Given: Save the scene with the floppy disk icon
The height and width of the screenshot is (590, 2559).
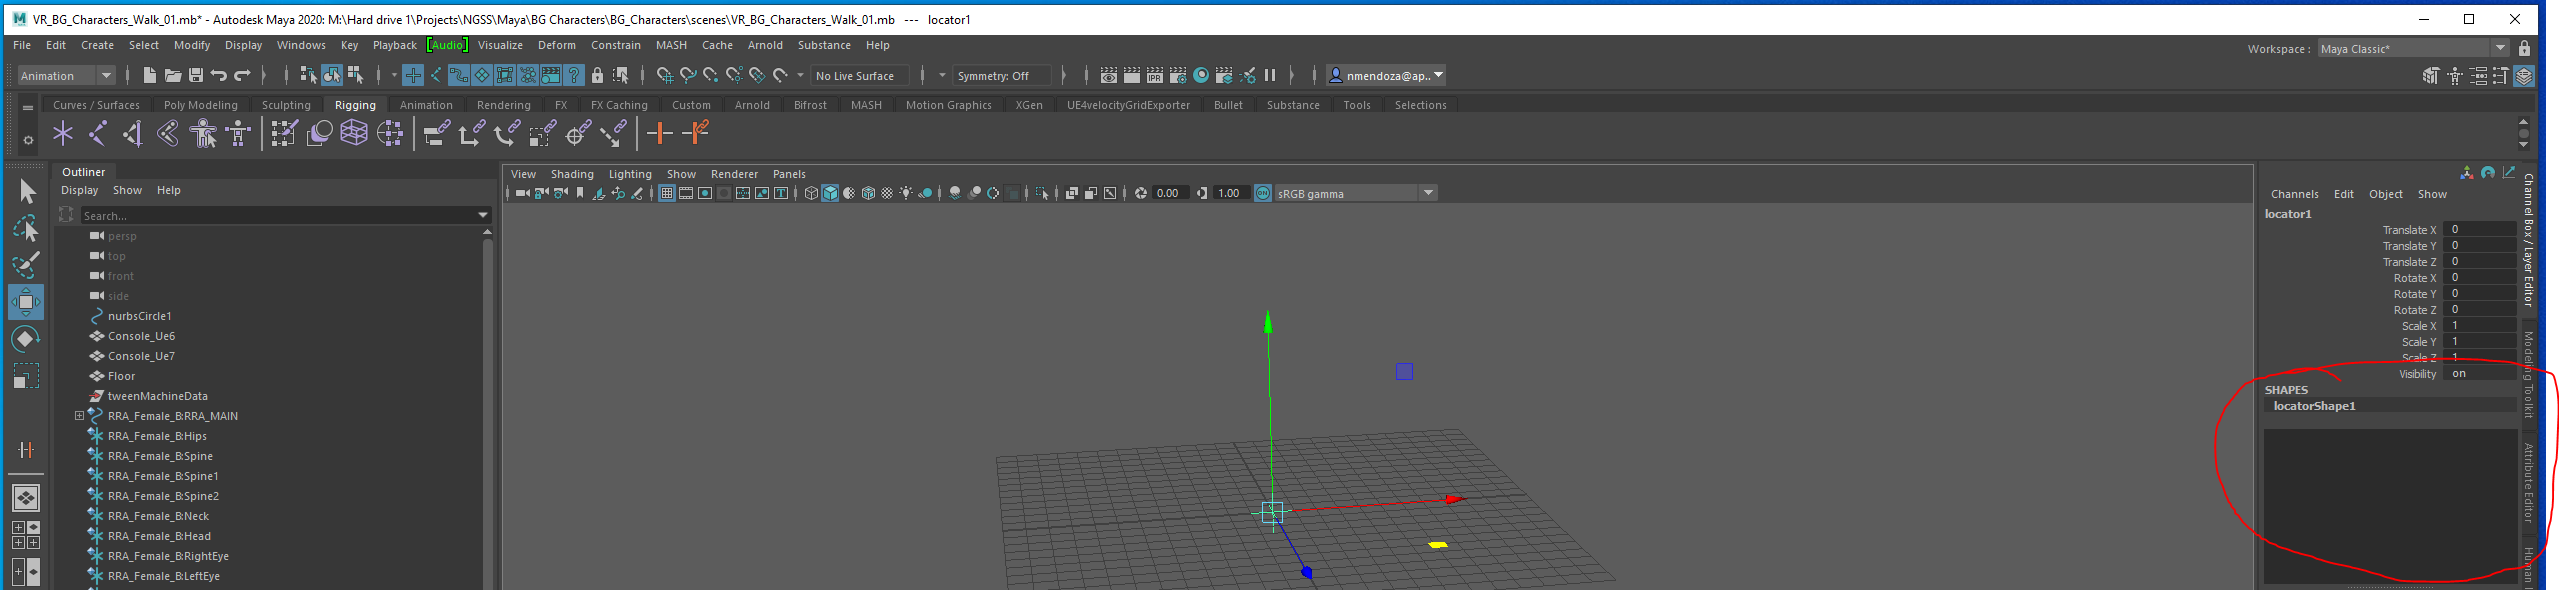Looking at the screenshot, I should 196,75.
